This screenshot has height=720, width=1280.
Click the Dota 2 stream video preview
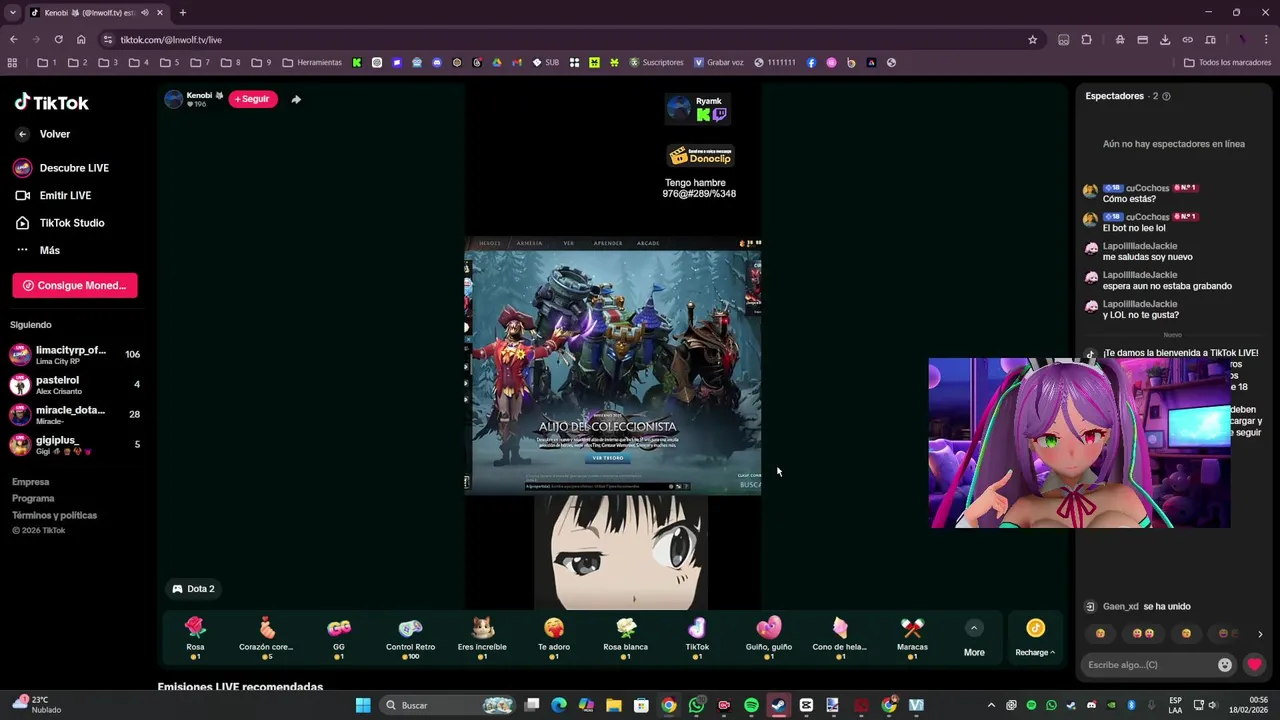pos(613,365)
